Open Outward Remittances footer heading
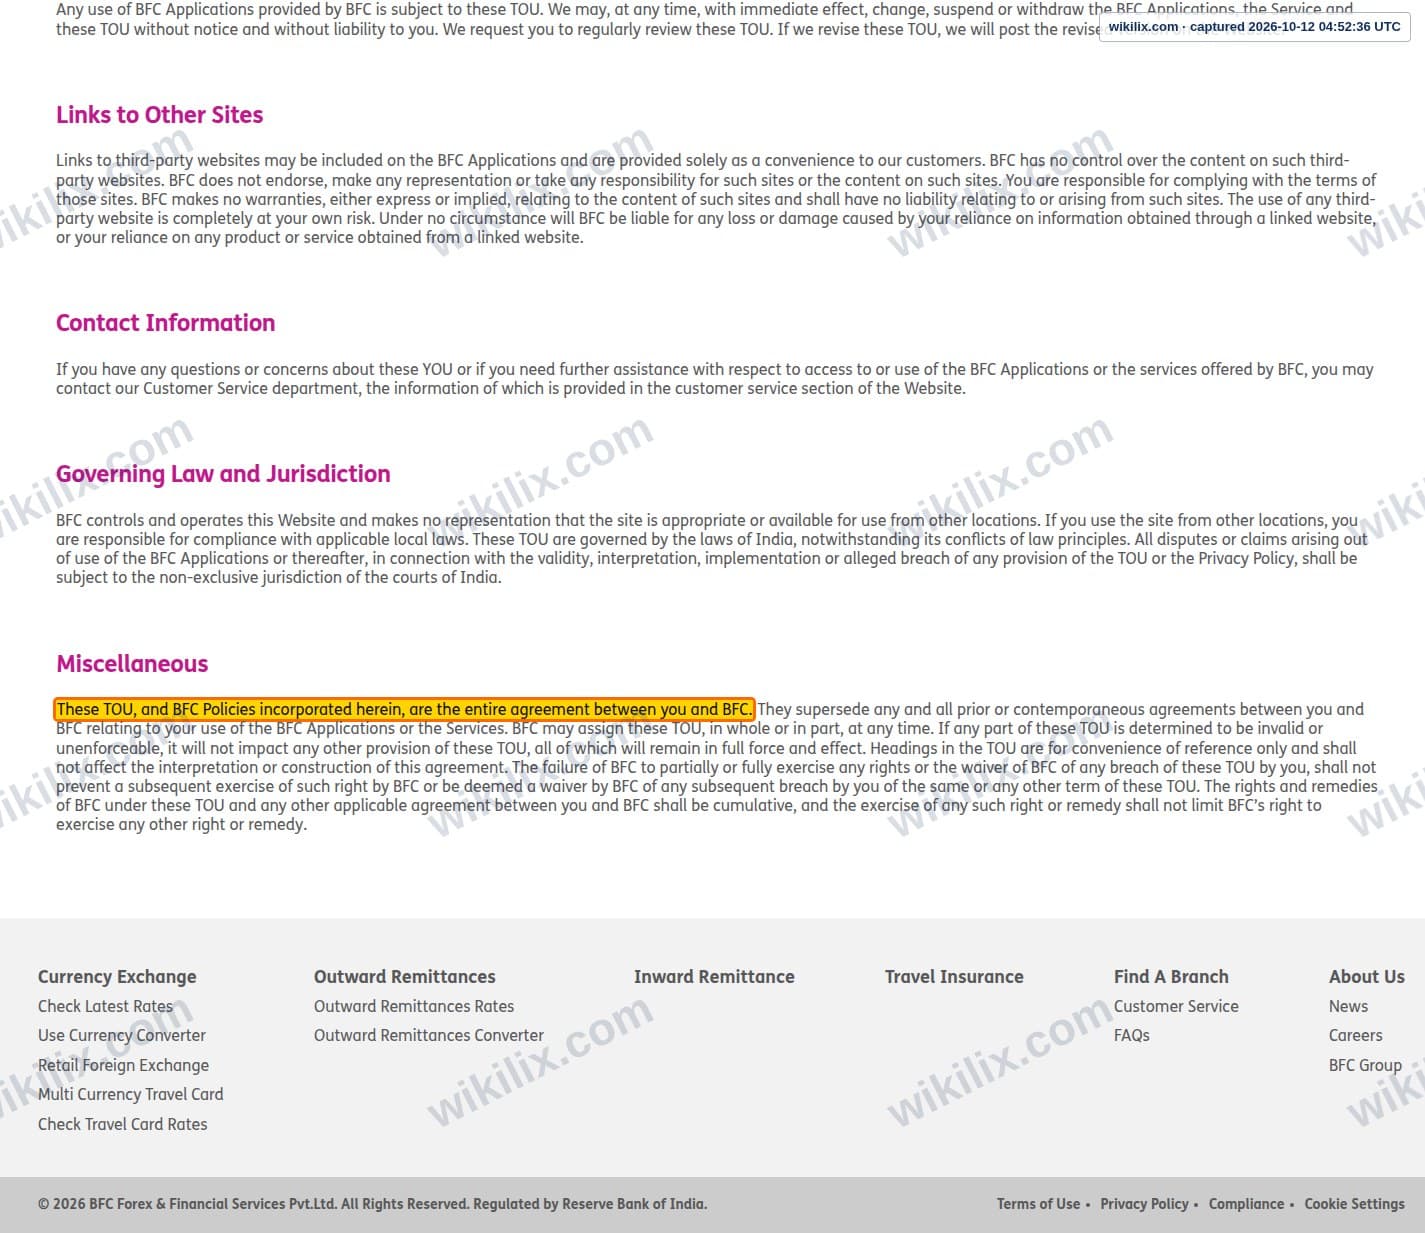 pyautogui.click(x=405, y=977)
